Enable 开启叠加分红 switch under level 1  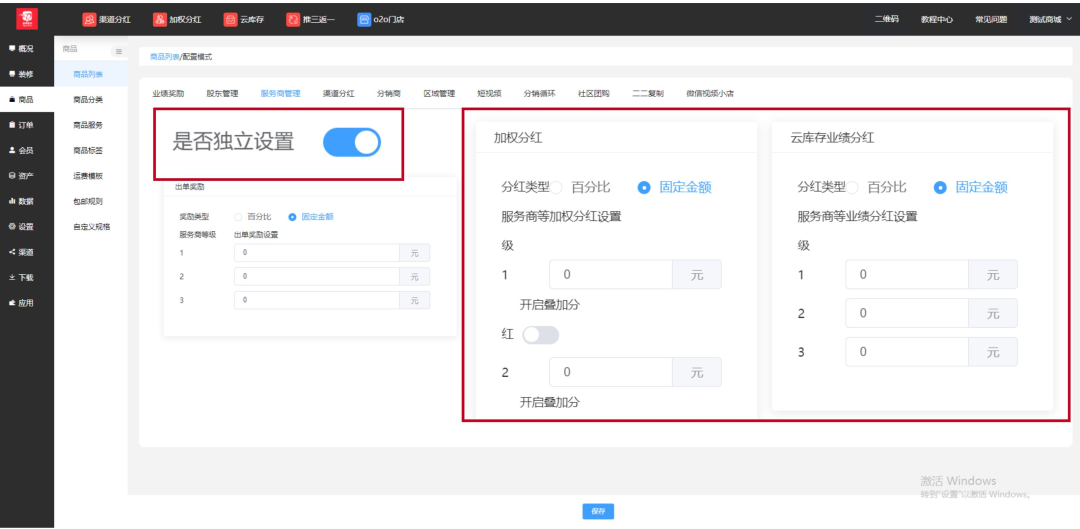pos(541,335)
